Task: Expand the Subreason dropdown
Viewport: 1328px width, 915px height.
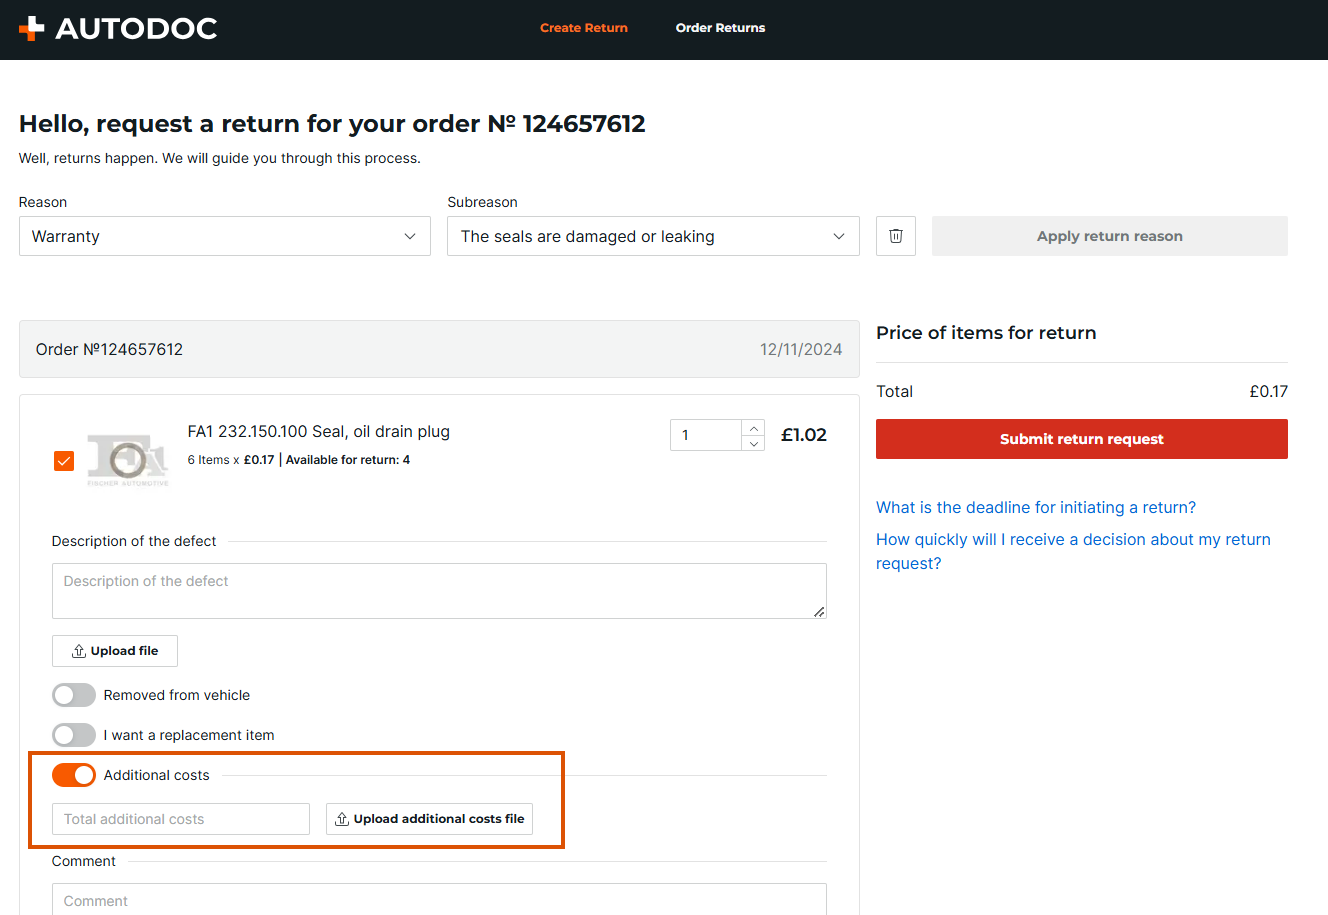Action: tap(652, 236)
